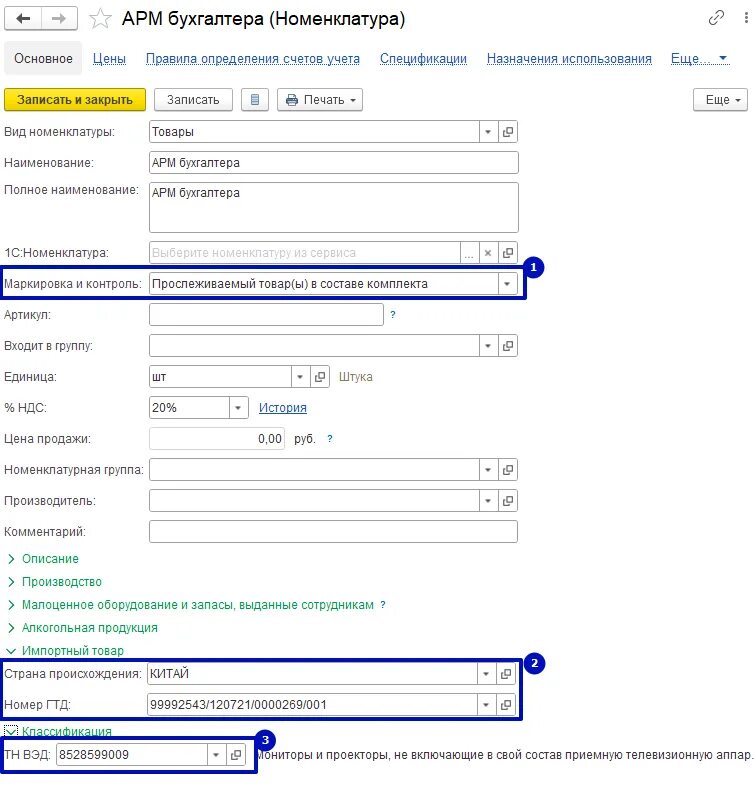The image size is (755, 794).
Task: Open Назначения использования tab
Action: click(569, 59)
